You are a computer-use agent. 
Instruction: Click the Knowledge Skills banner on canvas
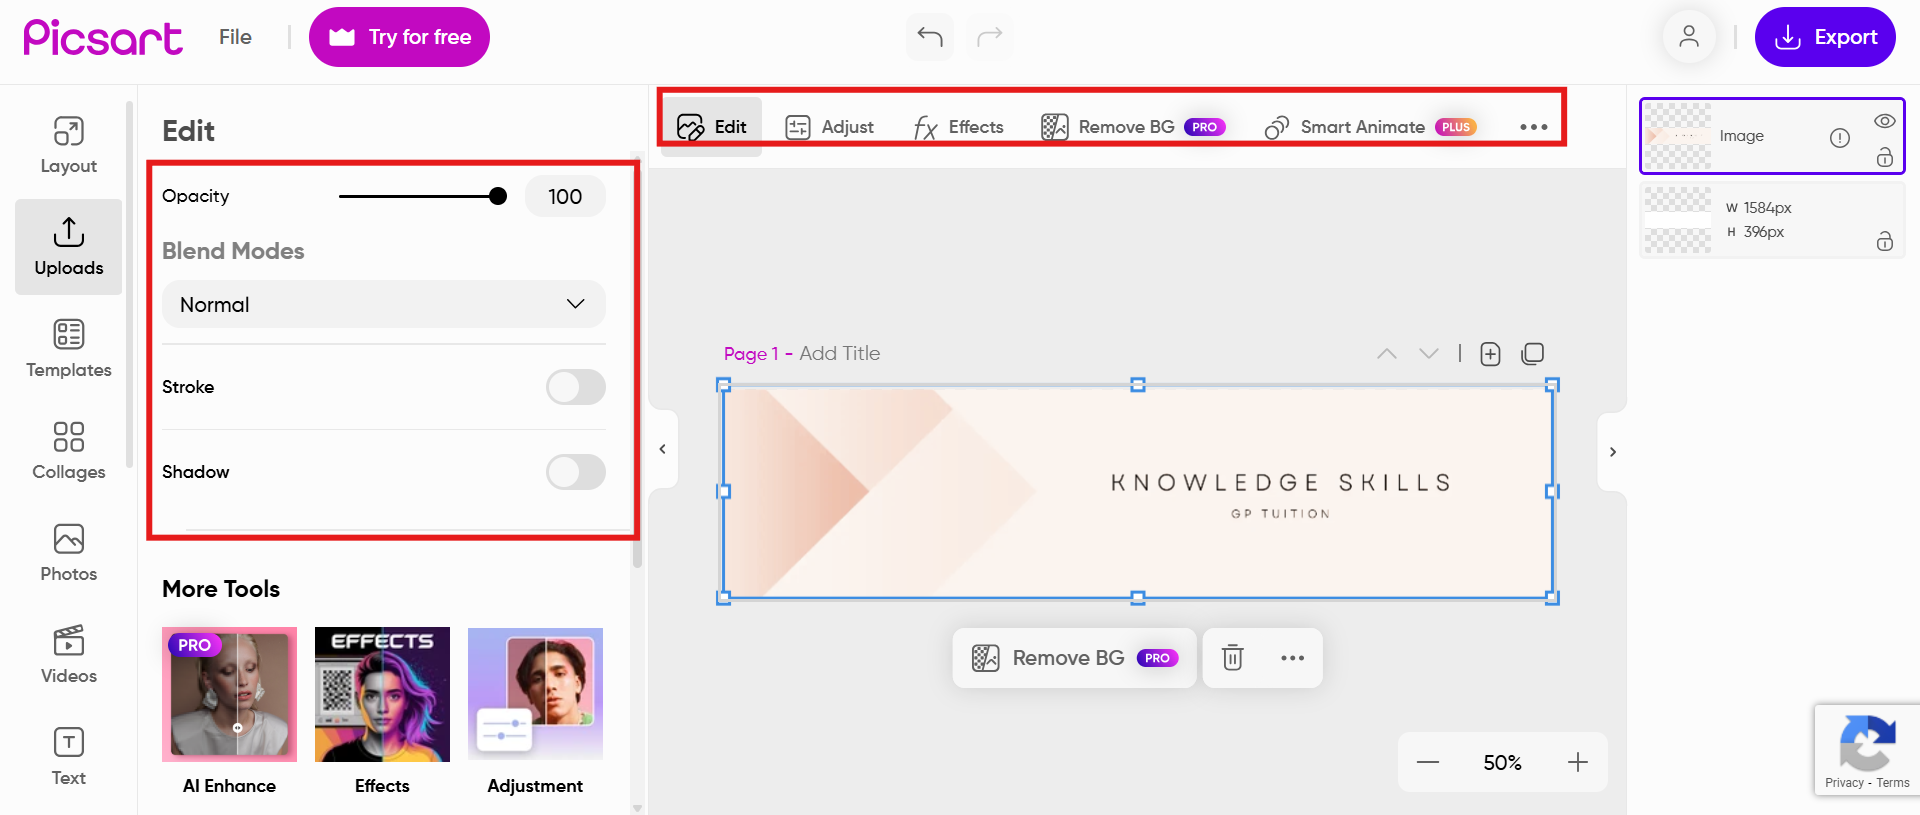pyautogui.click(x=1138, y=491)
